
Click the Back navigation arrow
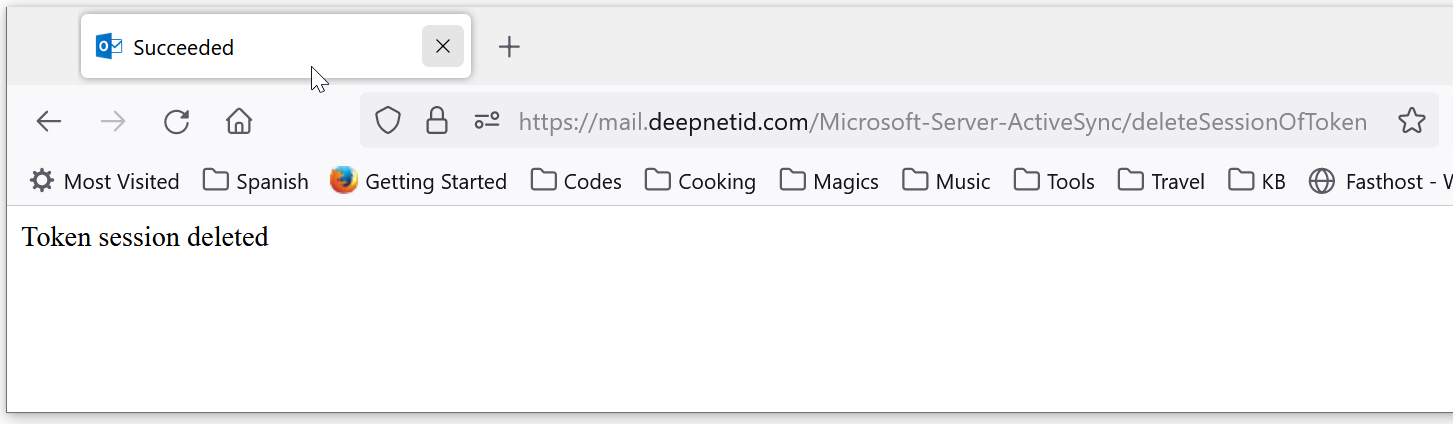point(49,122)
